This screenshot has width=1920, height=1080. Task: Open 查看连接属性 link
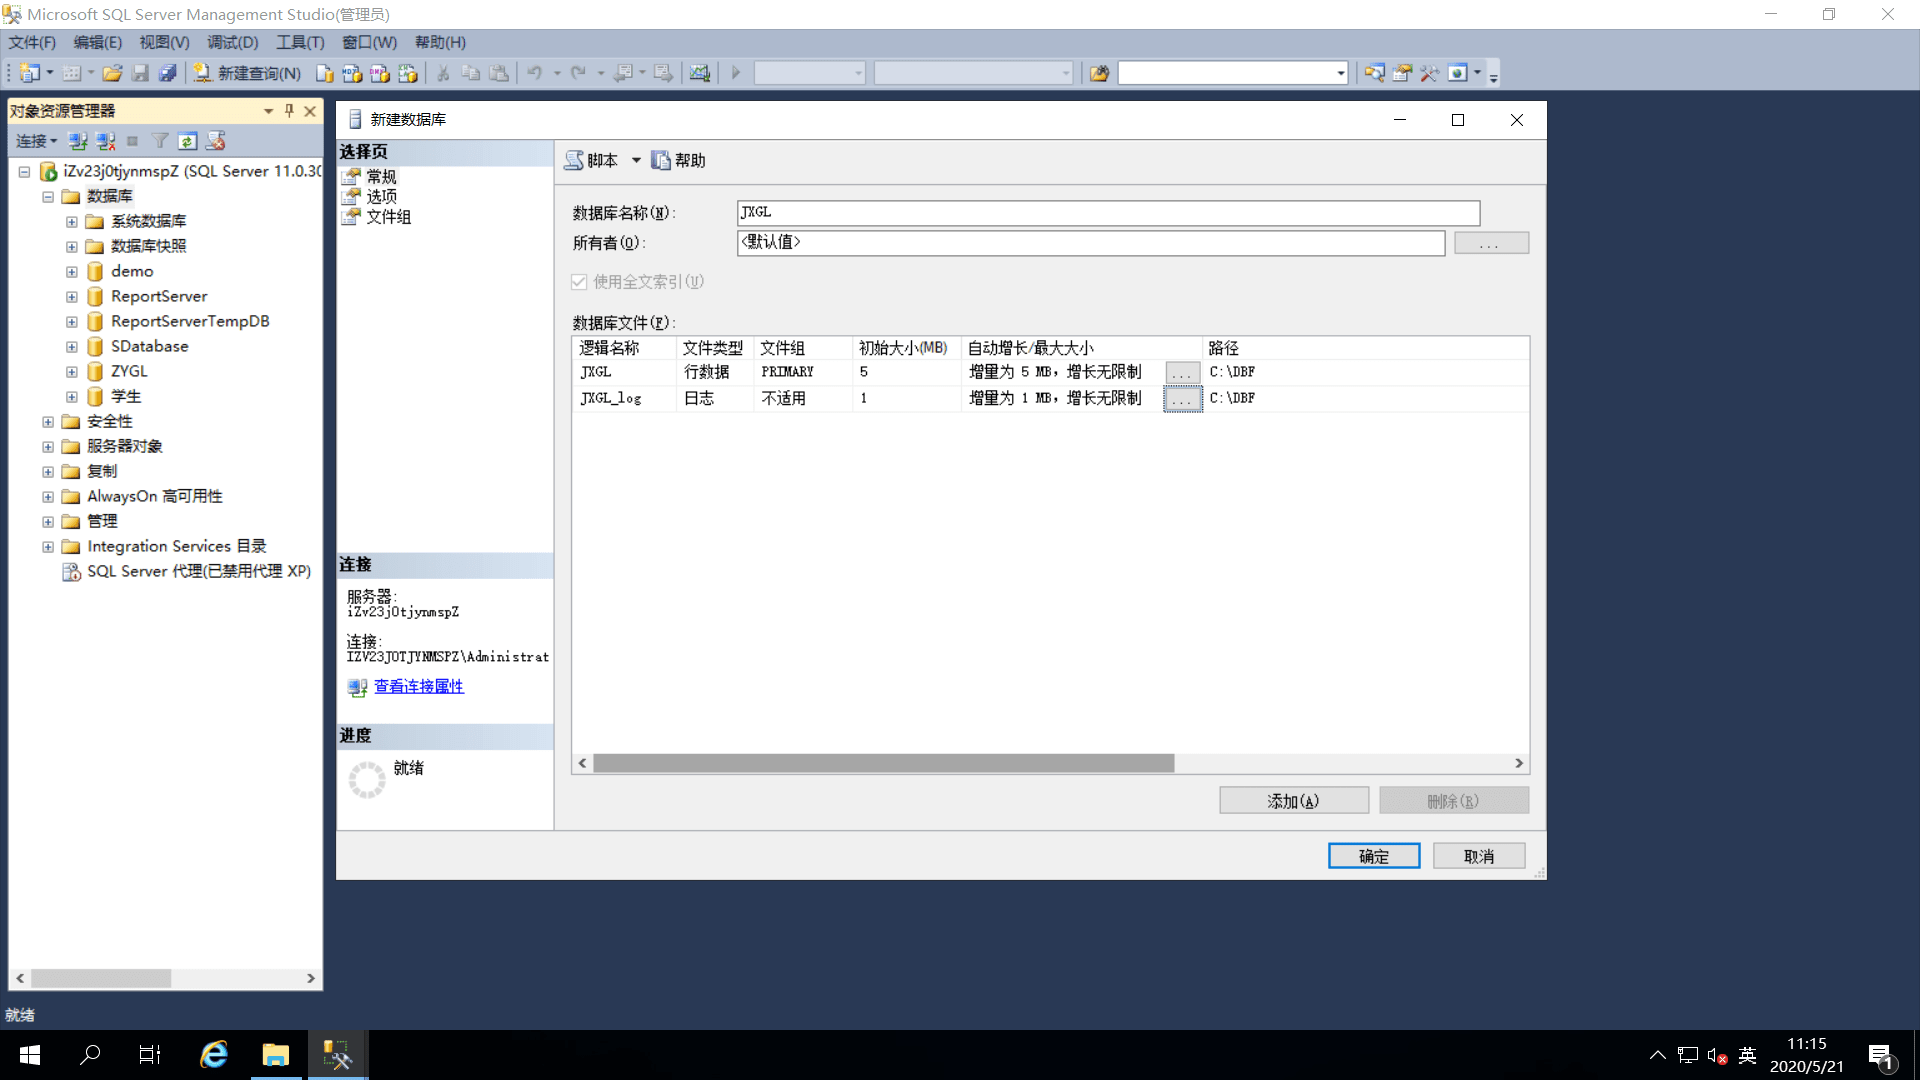click(418, 686)
